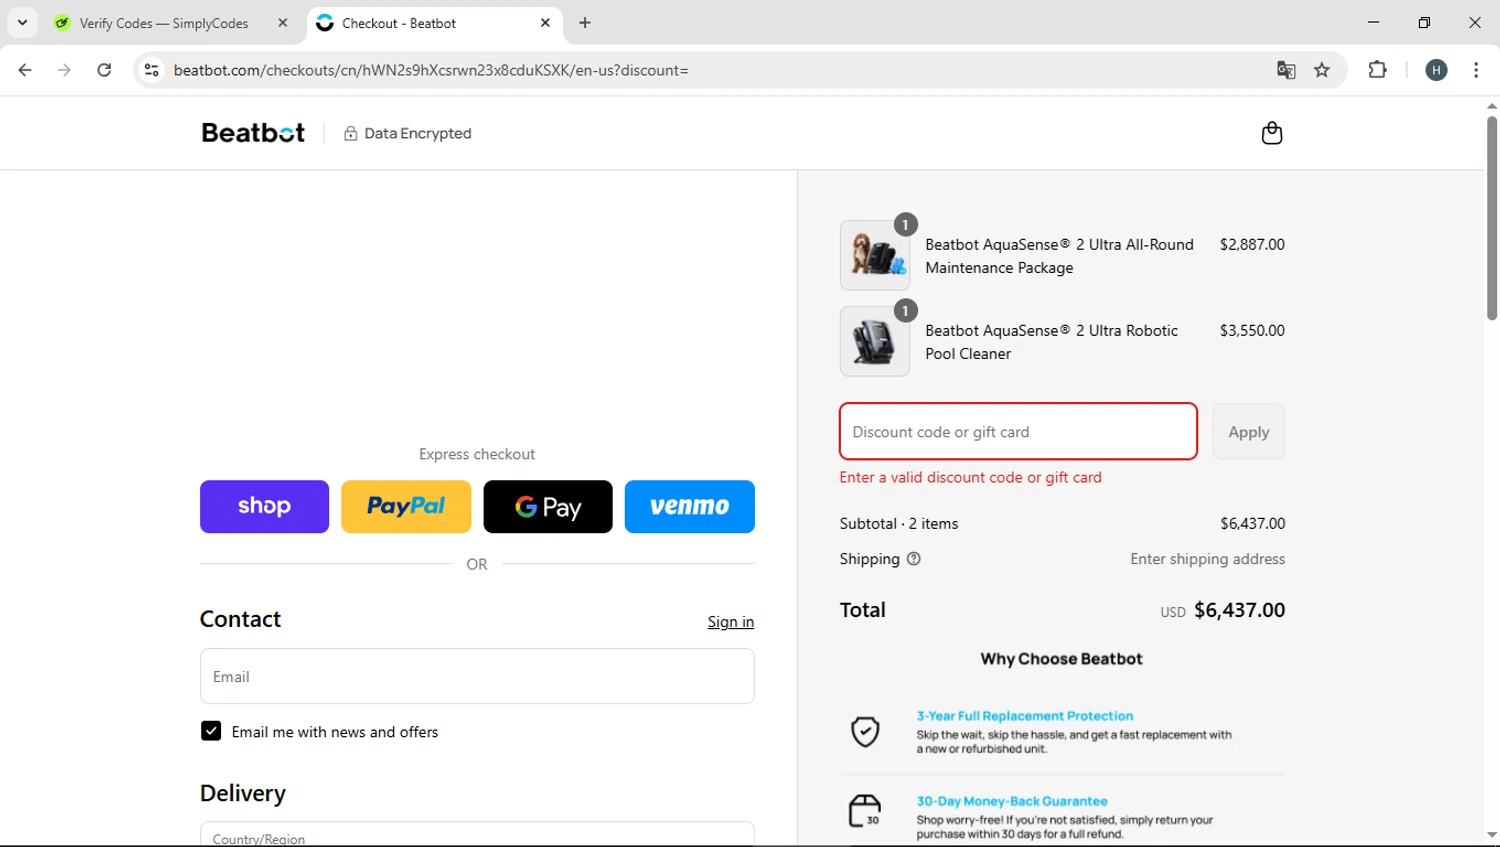Pay with the Google Pay button
The width and height of the screenshot is (1500, 847).
pyautogui.click(x=548, y=506)
